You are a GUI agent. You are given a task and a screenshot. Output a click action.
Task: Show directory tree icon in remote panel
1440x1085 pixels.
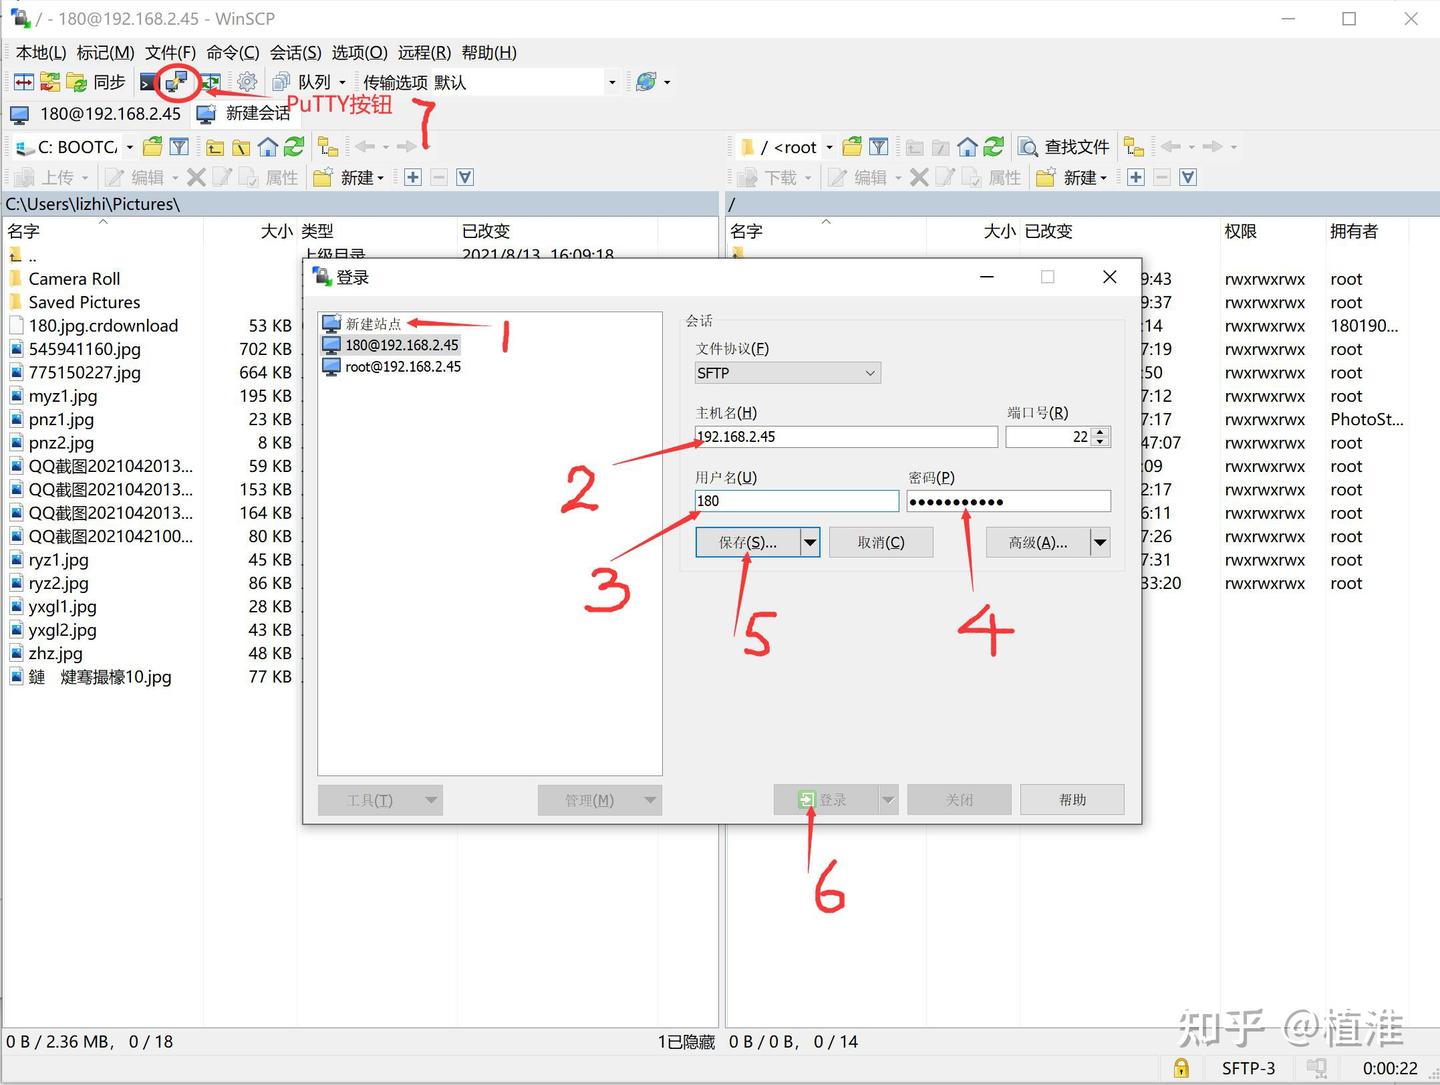(x=1134, y=147)
